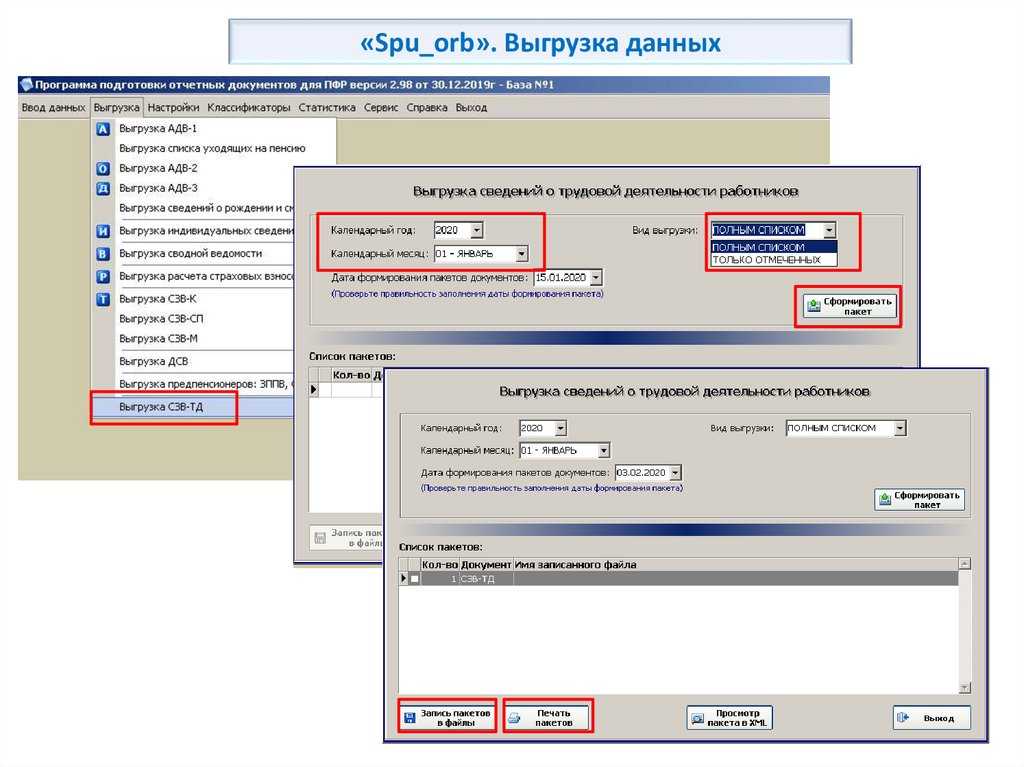Open the Справка menu
This screenshot has height=767, width=1024.
click(427, 108)
